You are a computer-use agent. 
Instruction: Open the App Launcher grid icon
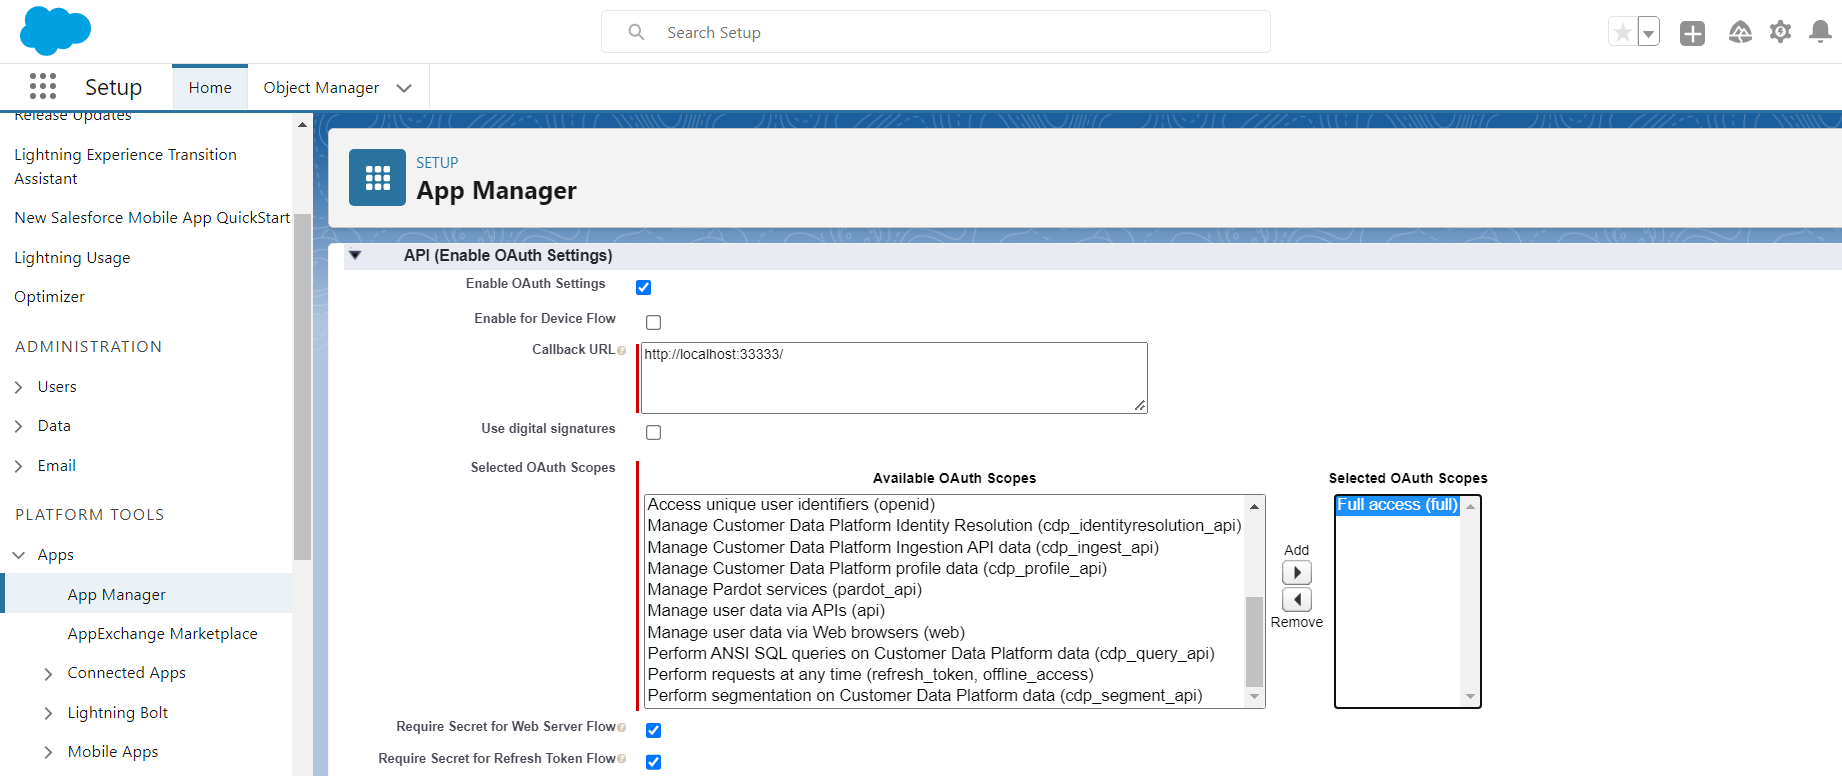(x=43, y=87)
